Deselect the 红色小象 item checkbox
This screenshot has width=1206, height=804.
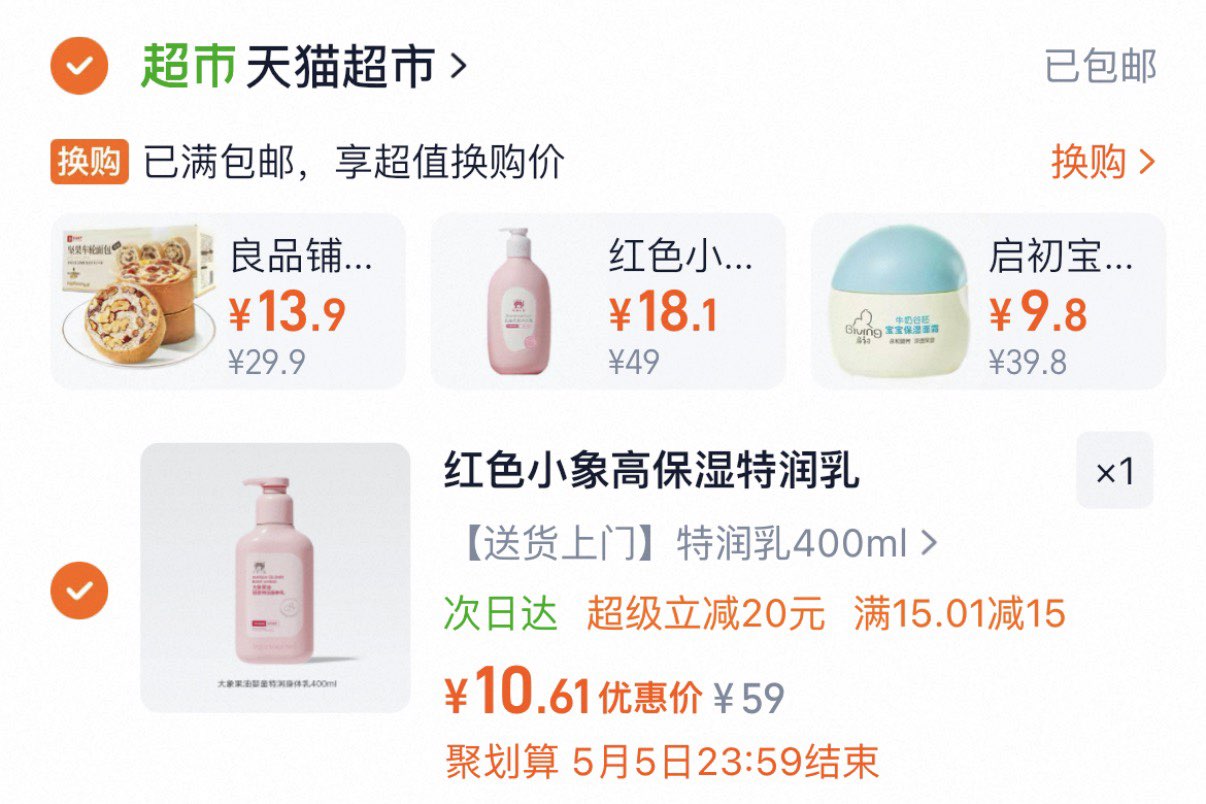(x=79, y=590)
